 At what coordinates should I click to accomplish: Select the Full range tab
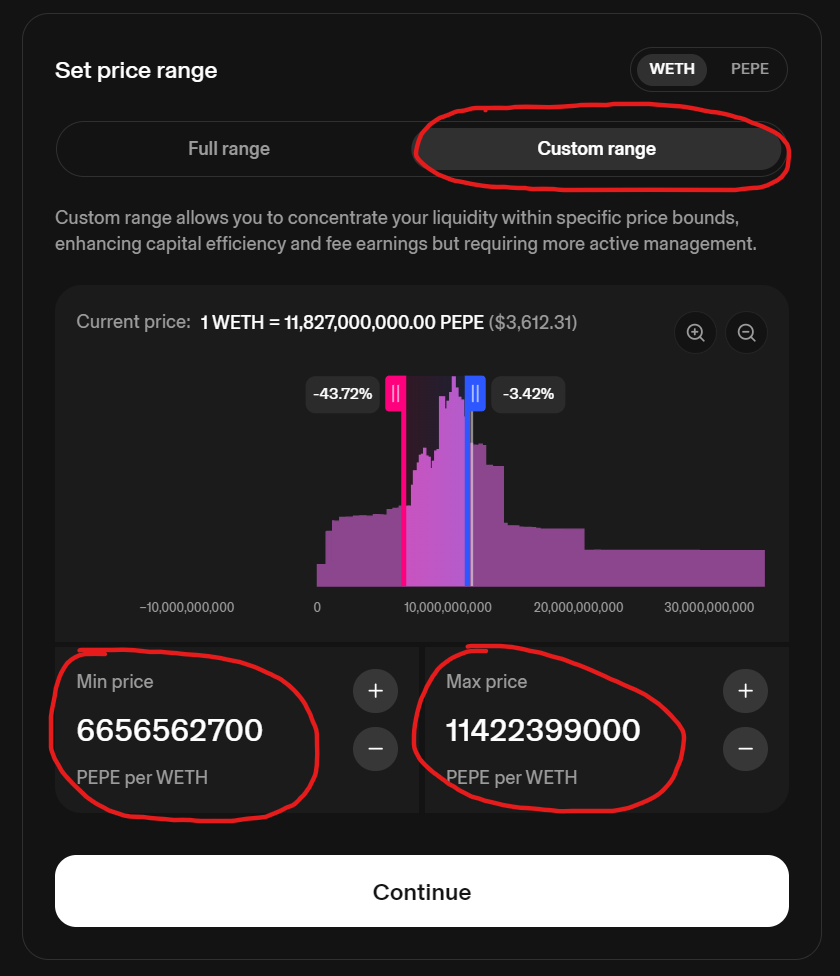point(229,149)
